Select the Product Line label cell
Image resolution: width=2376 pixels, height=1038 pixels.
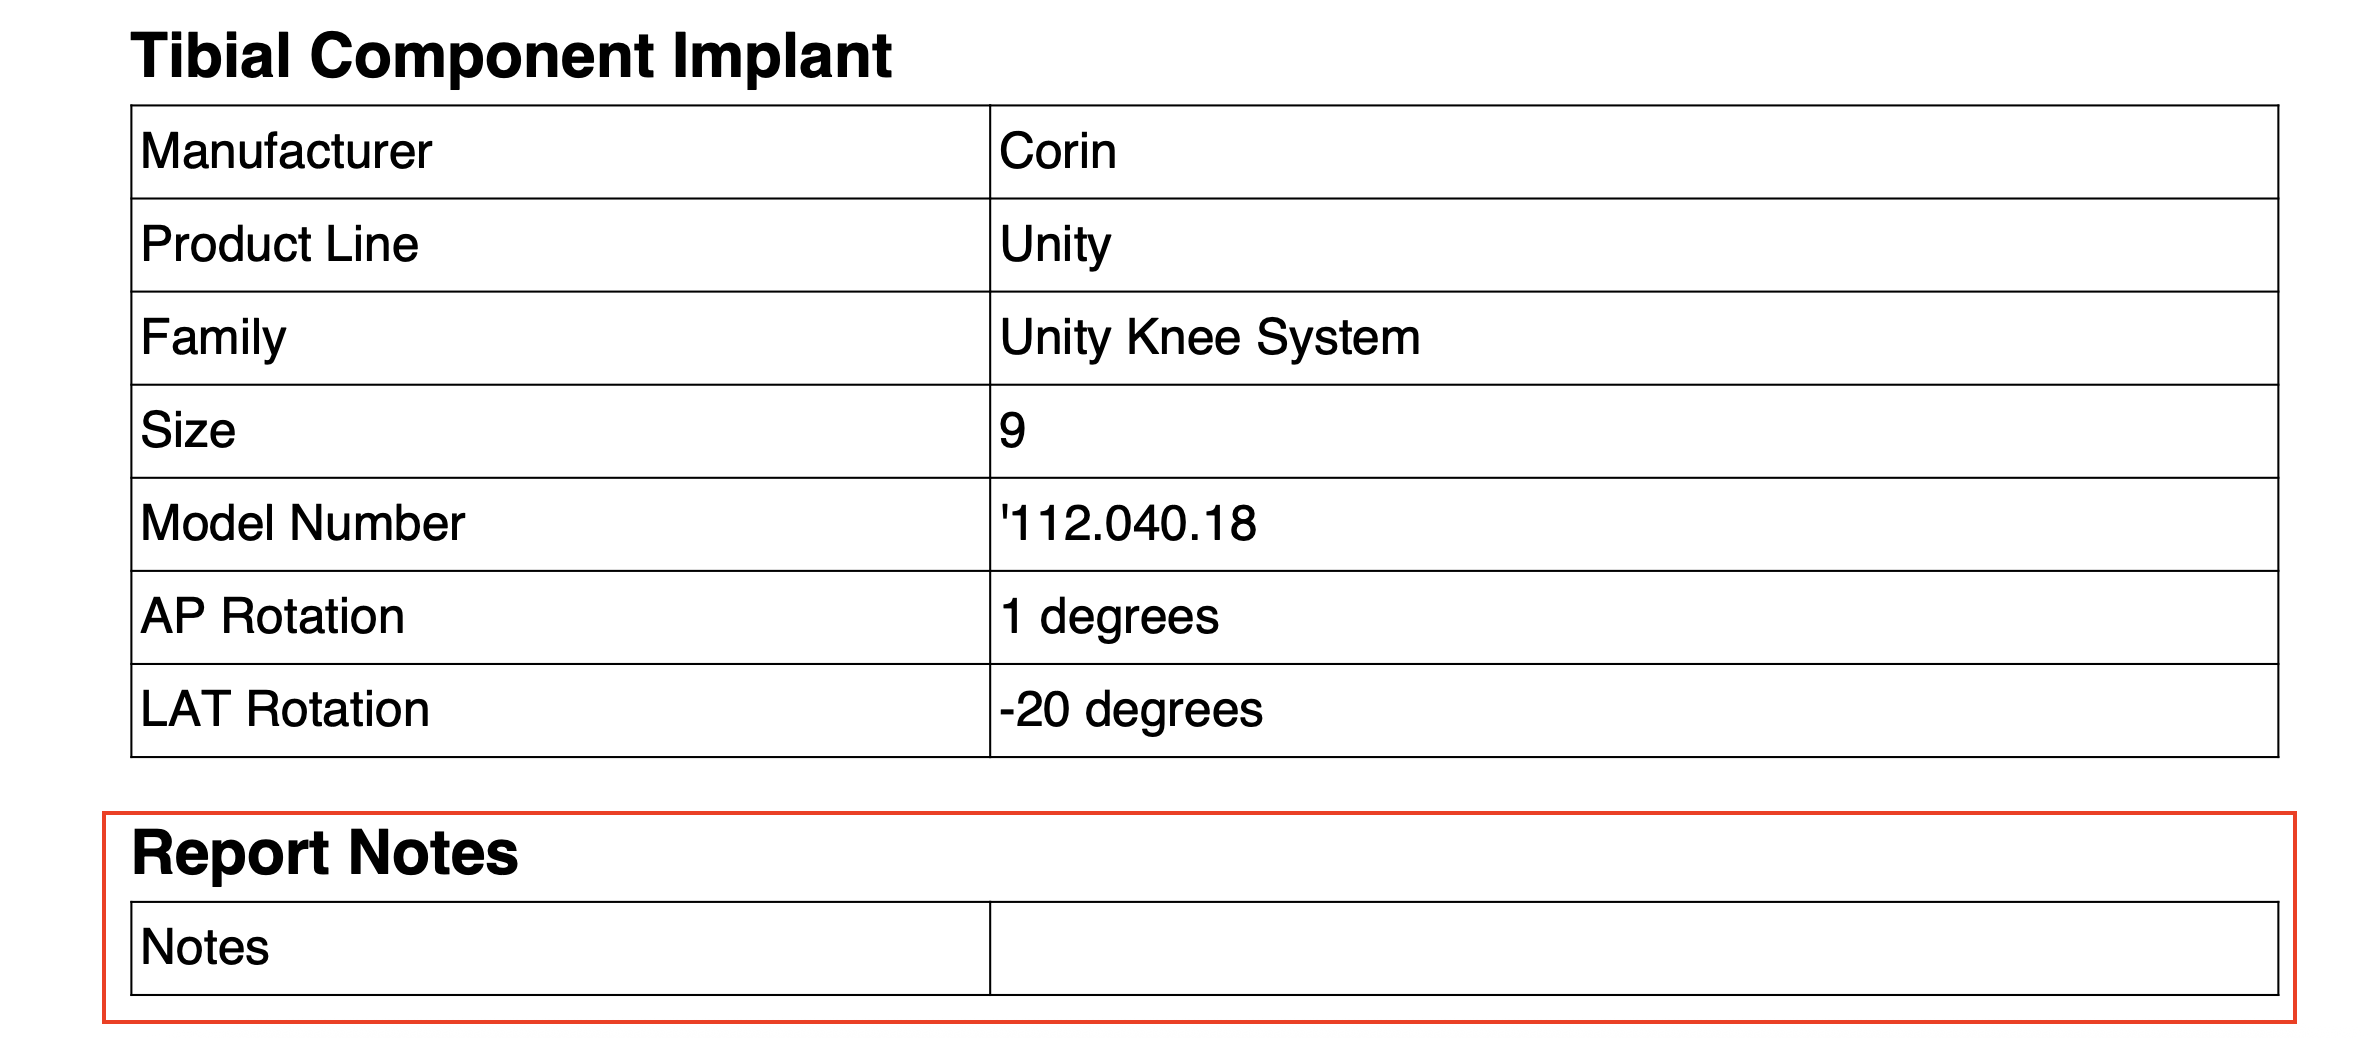[279, 245]
